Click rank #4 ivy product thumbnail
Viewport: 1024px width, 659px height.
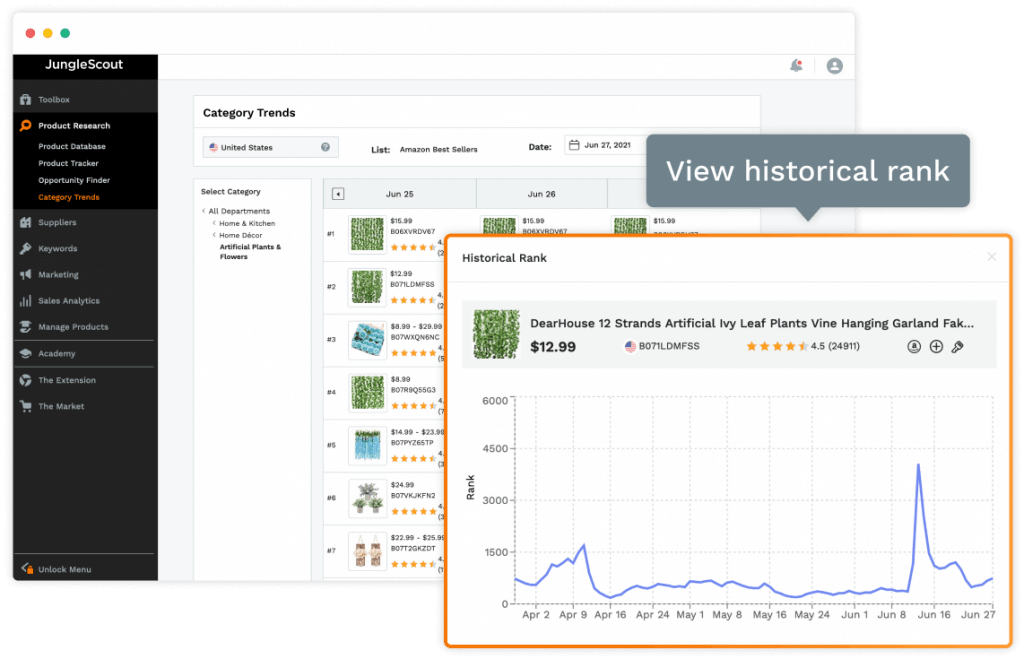(x=367, y=393)
